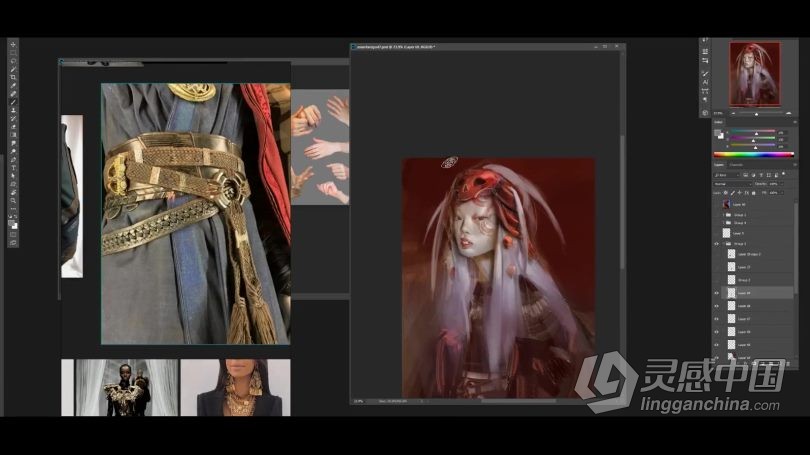Viewport: 810px width, 455px height.
Task: Switch to the Channels tab
Action: pos(736,165)
